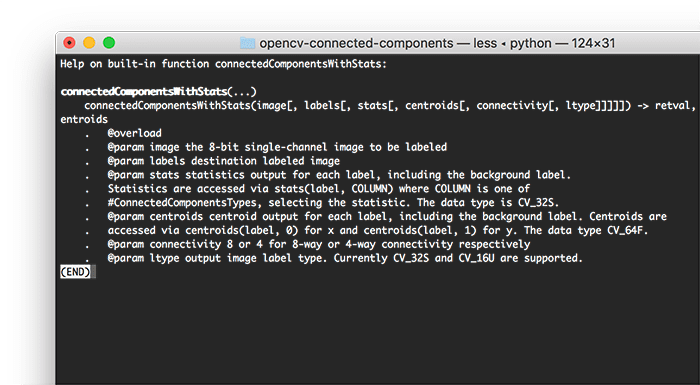Click the '@param image' line
The width and height of the screenshot is (700, 385).
pos(277,147)
